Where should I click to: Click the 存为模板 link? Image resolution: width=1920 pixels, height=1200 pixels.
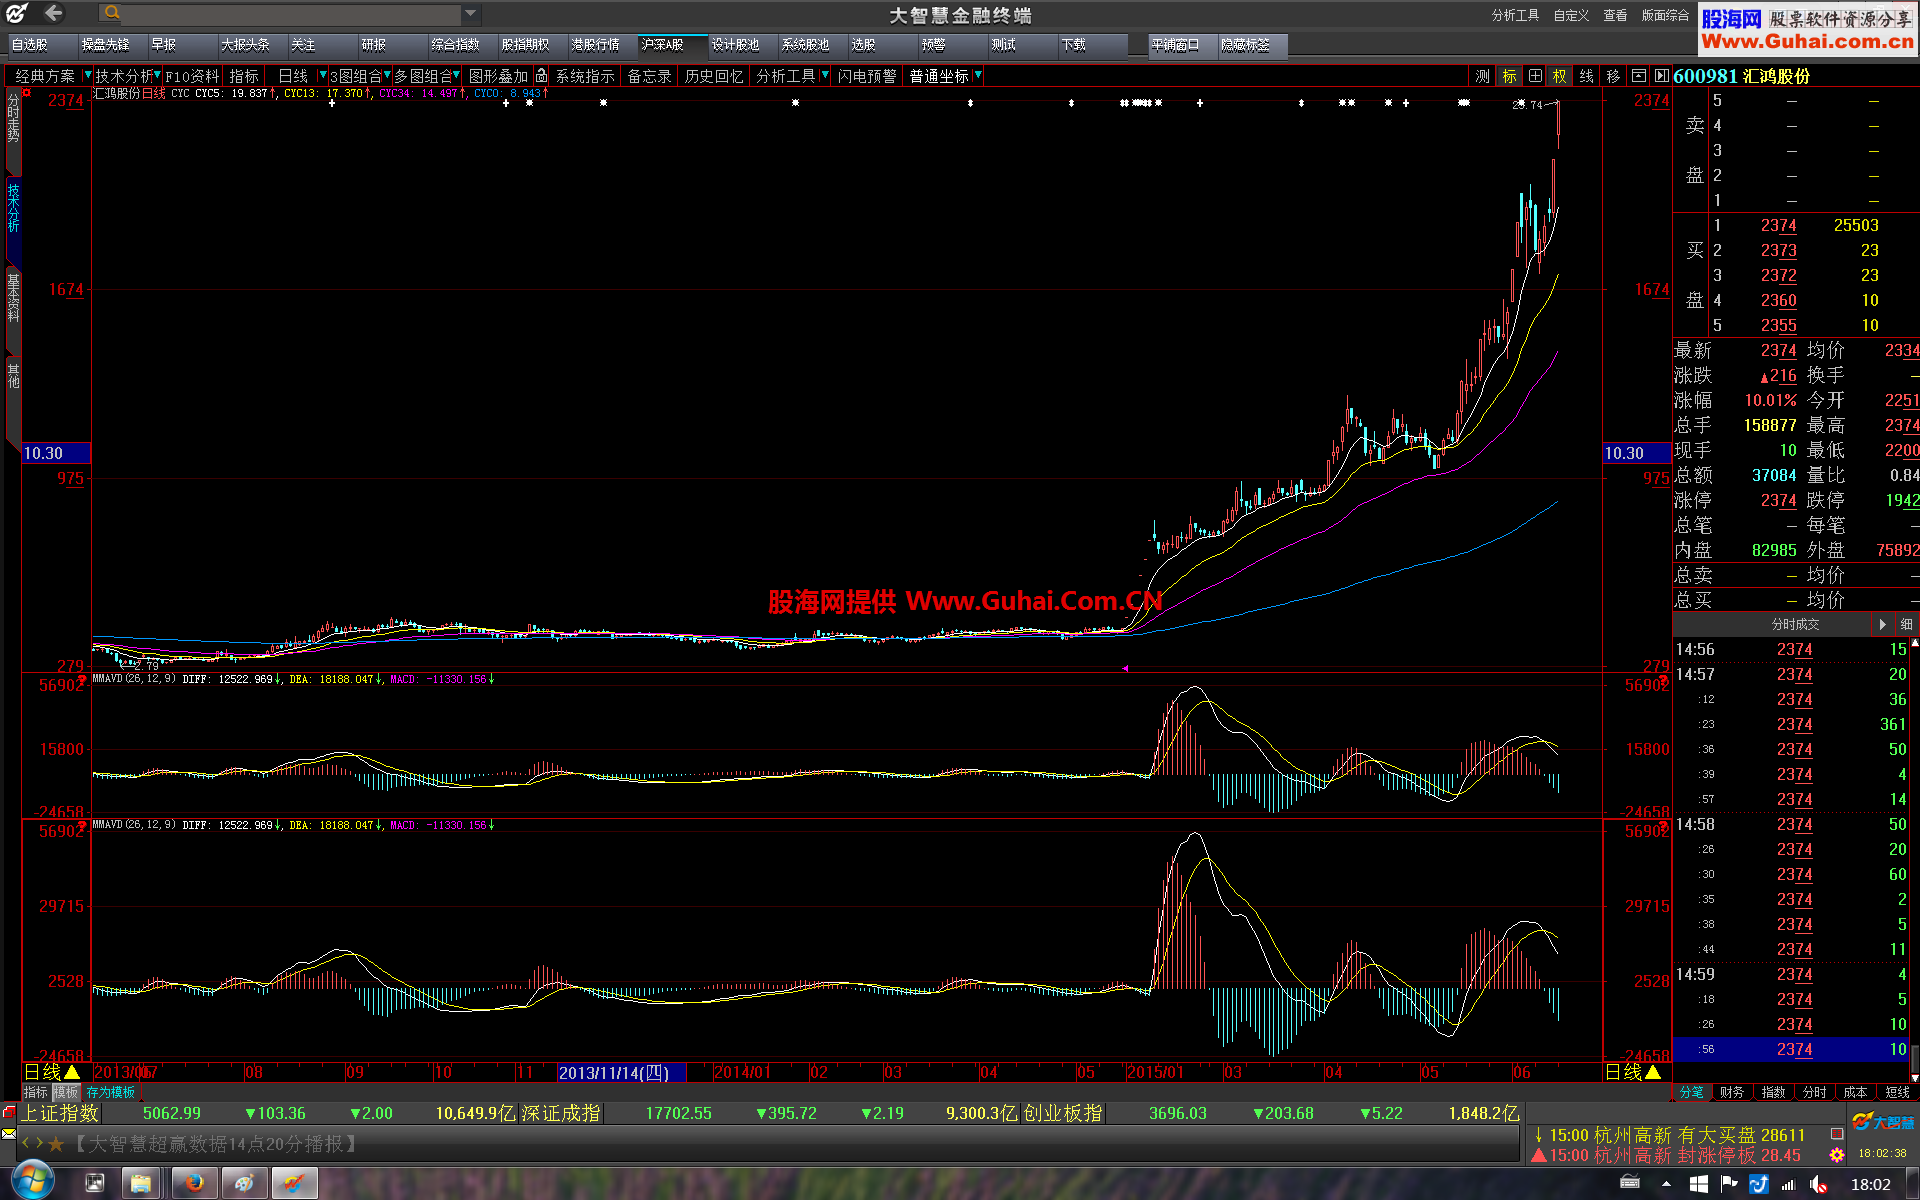(110, 1092)
